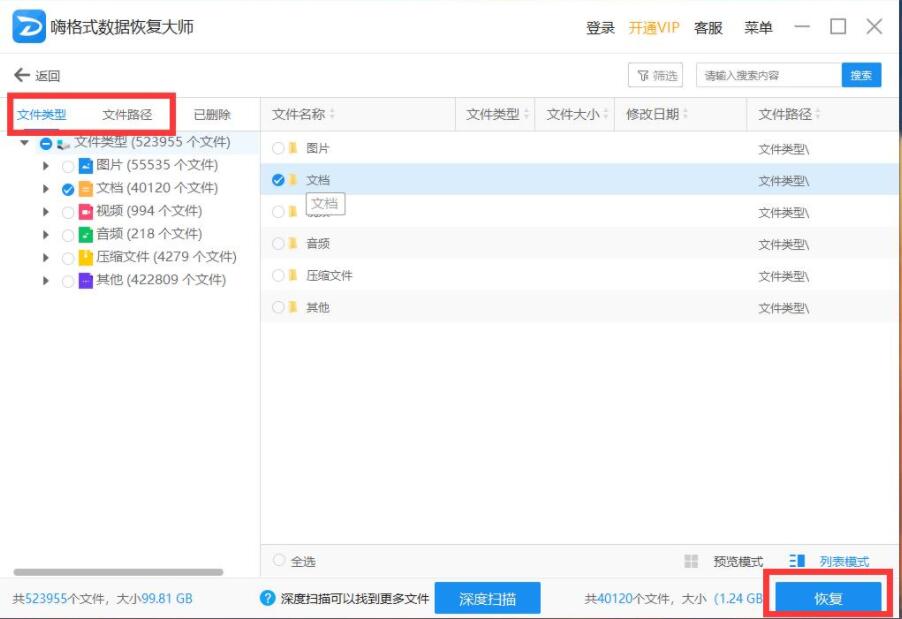Click the deep scan help question icon
The height and width of the screenshot is (619, 902).
point(267,598)
